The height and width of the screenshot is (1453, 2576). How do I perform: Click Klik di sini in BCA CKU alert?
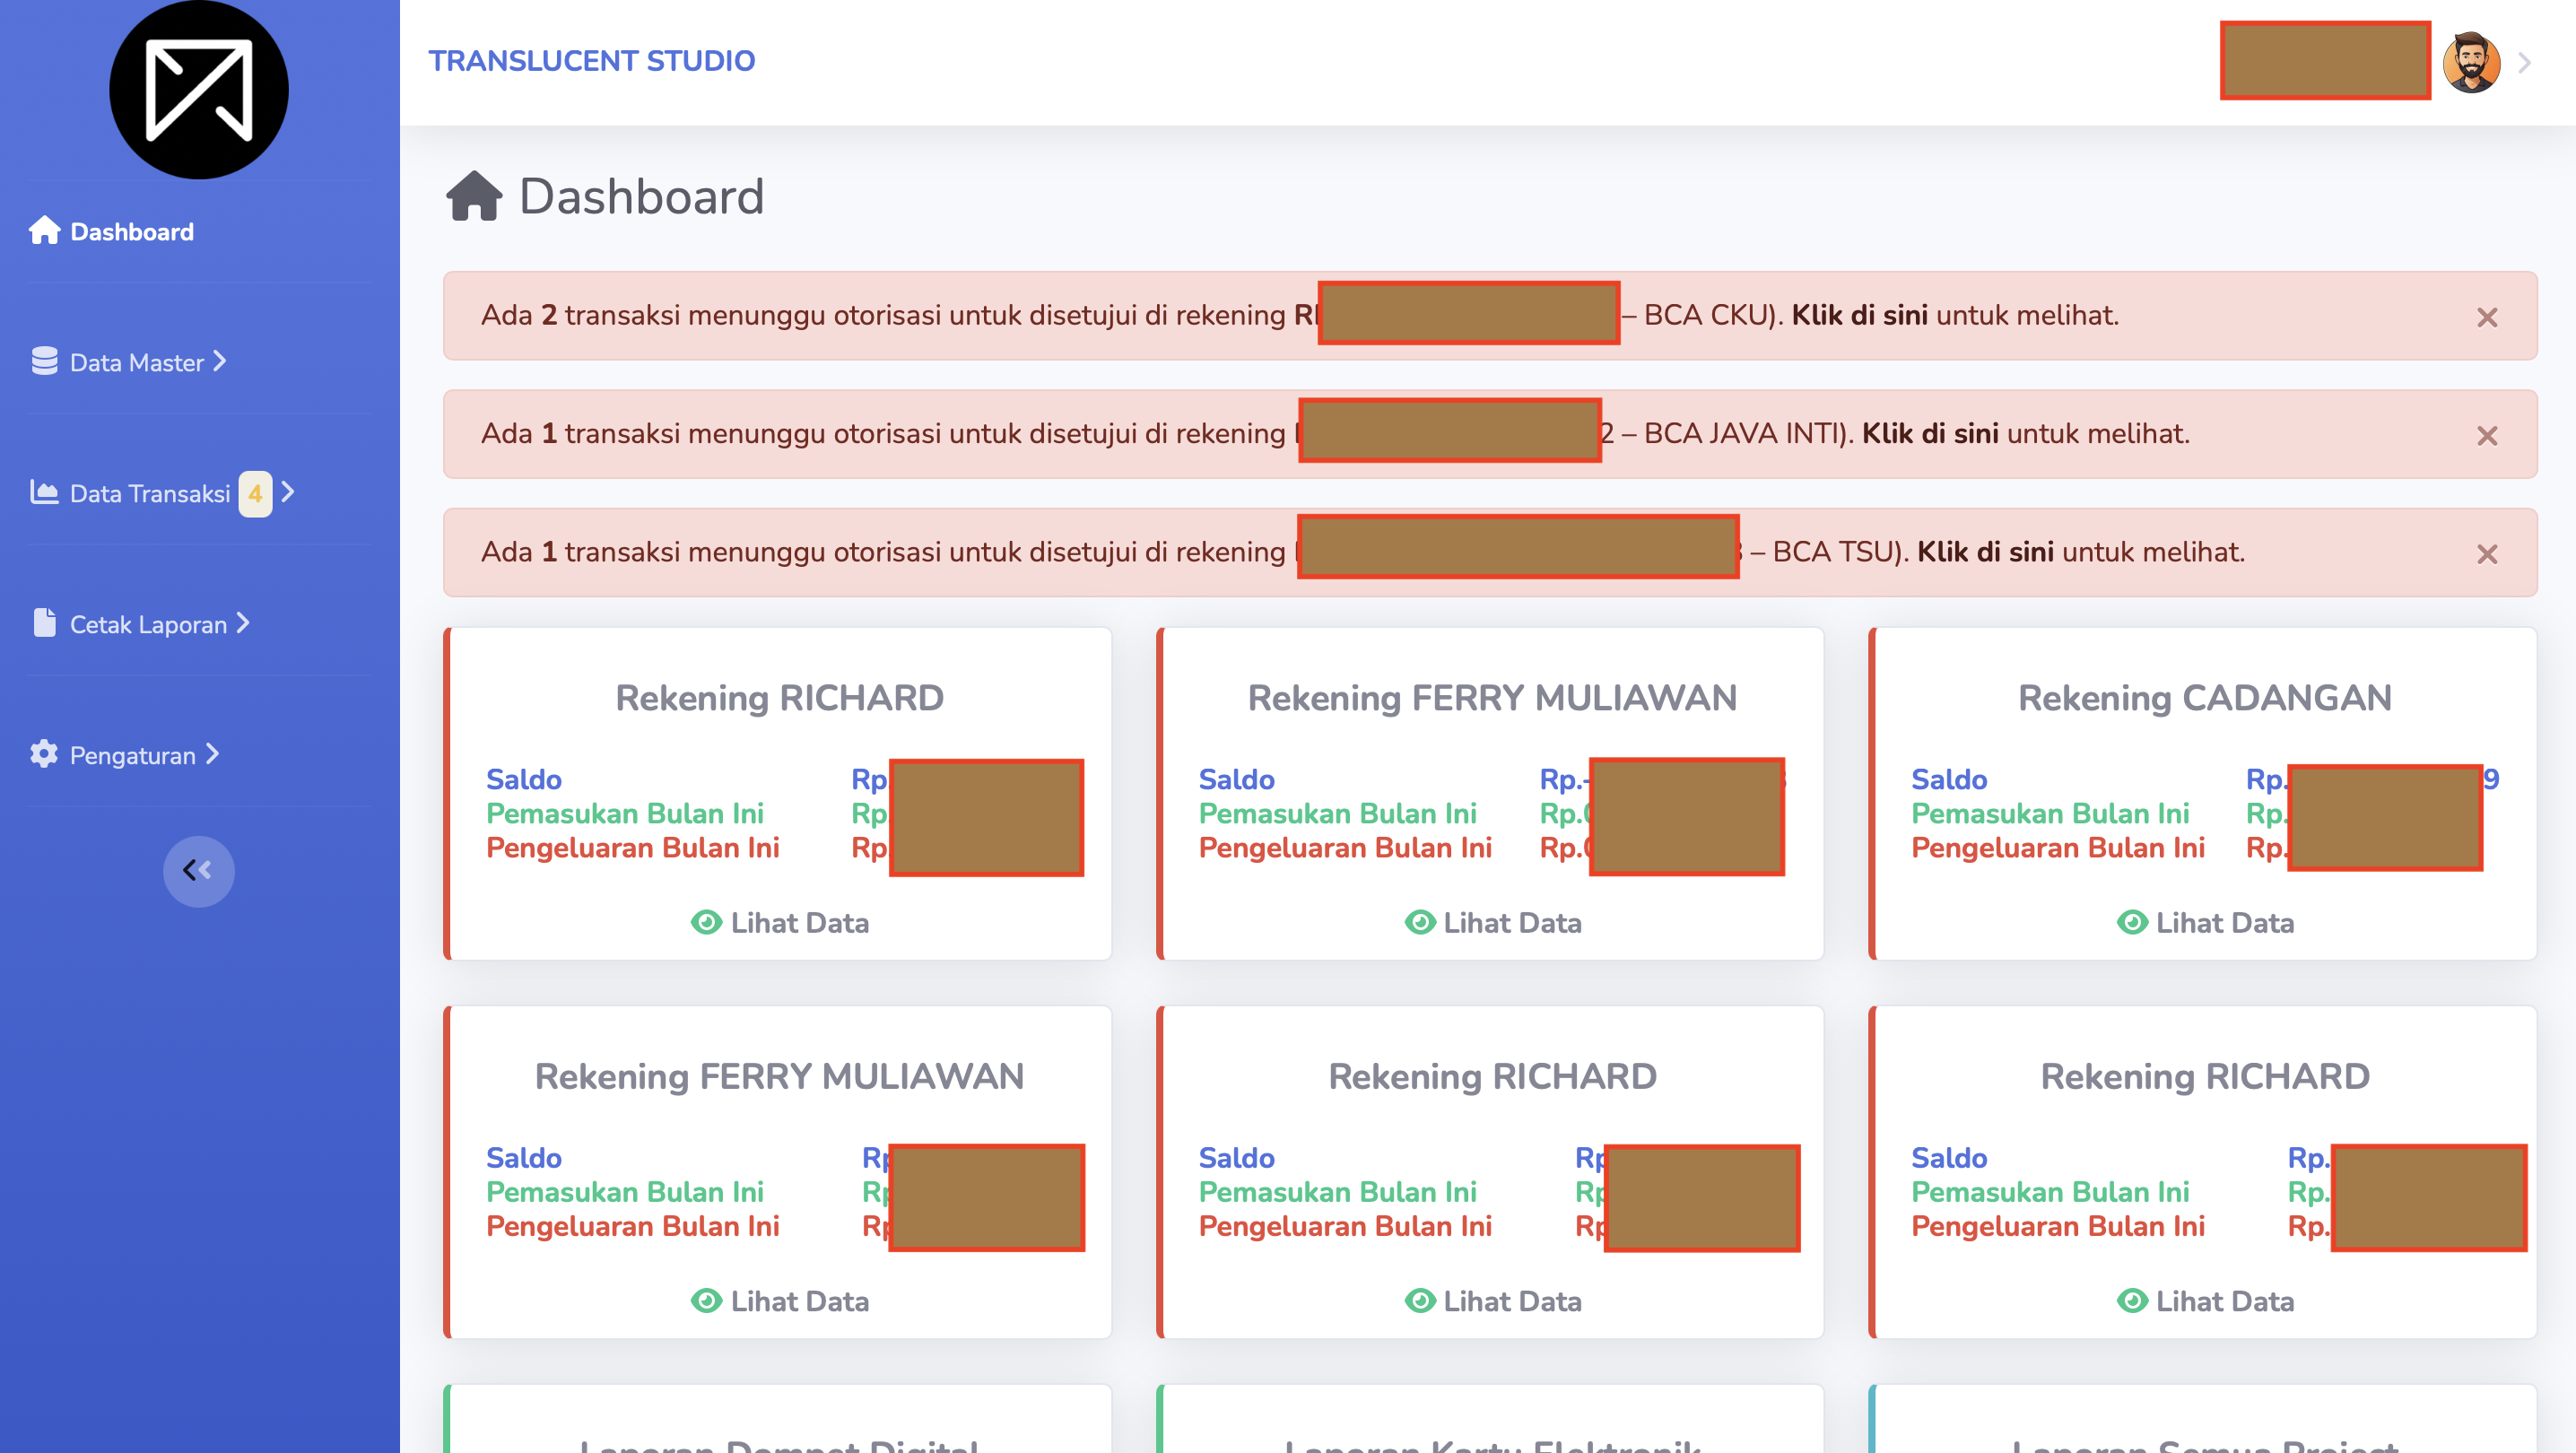[1859, 315]
